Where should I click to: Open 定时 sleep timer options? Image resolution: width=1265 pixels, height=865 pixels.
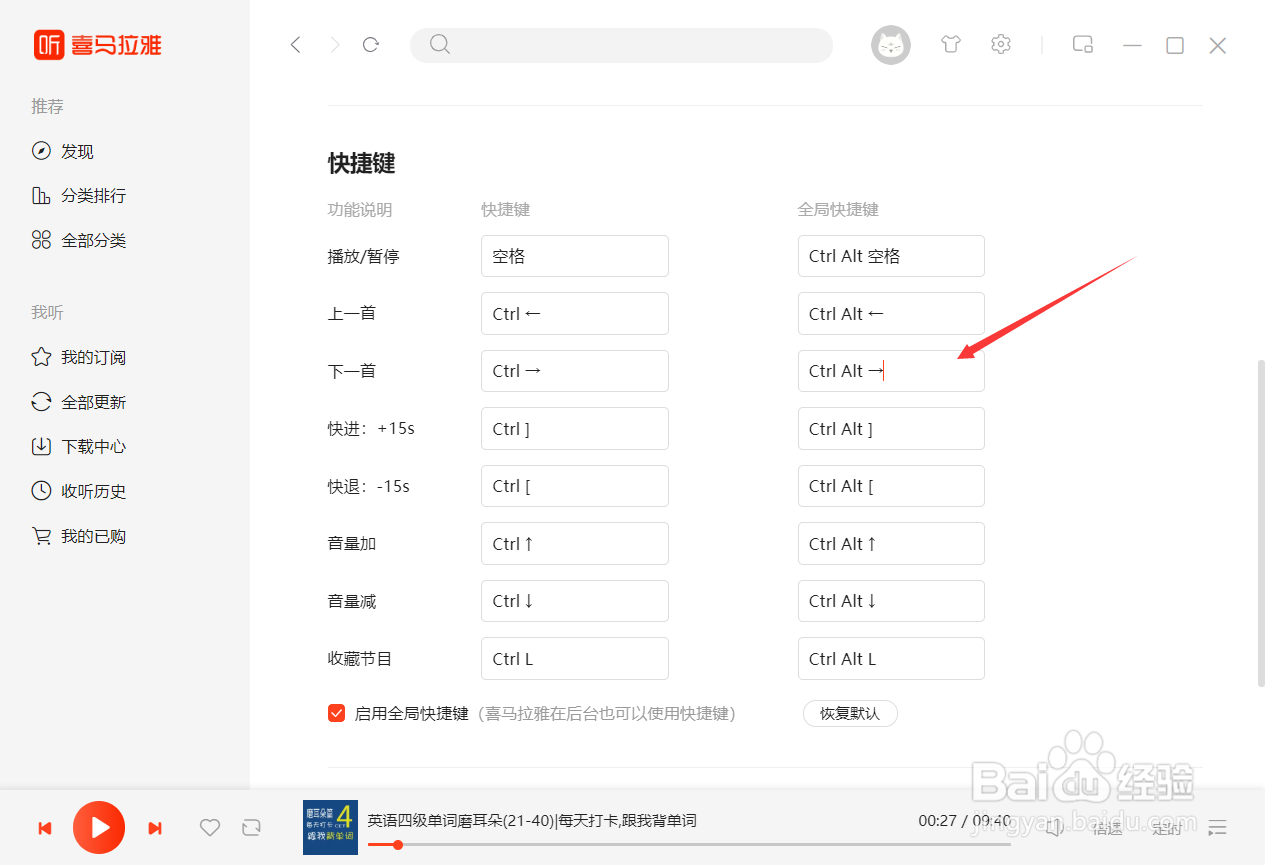(1168, 828)
